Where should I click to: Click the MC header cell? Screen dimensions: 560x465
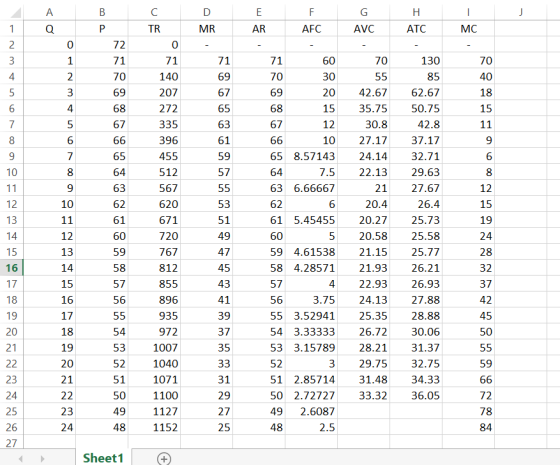point(469,29)
